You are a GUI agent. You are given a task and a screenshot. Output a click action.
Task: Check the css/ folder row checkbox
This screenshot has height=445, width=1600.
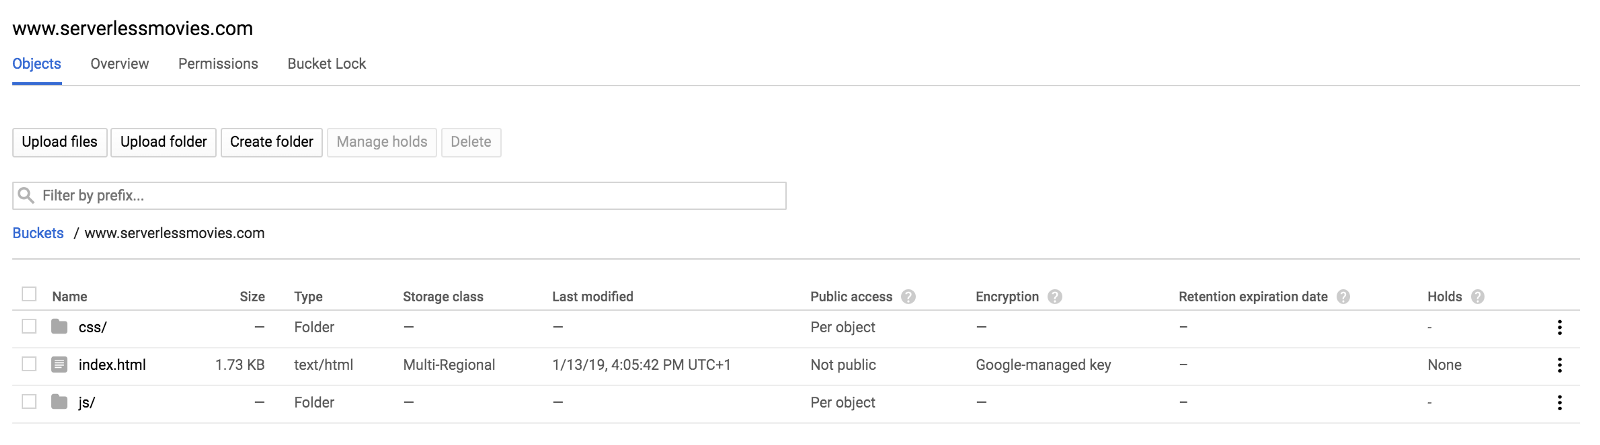tap(29, 326)
